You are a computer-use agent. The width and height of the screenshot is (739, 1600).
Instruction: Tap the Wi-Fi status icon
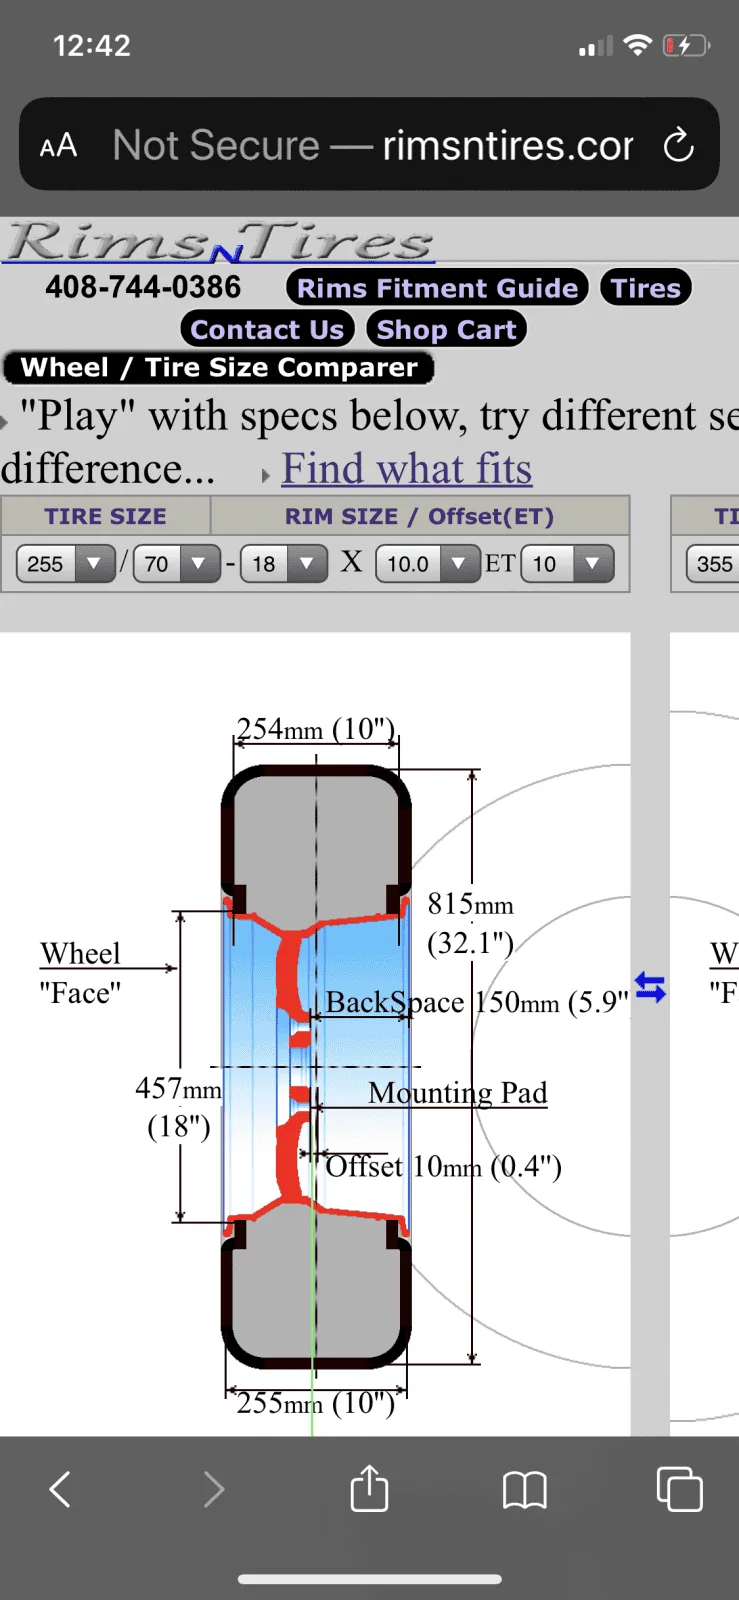point(636,45)
